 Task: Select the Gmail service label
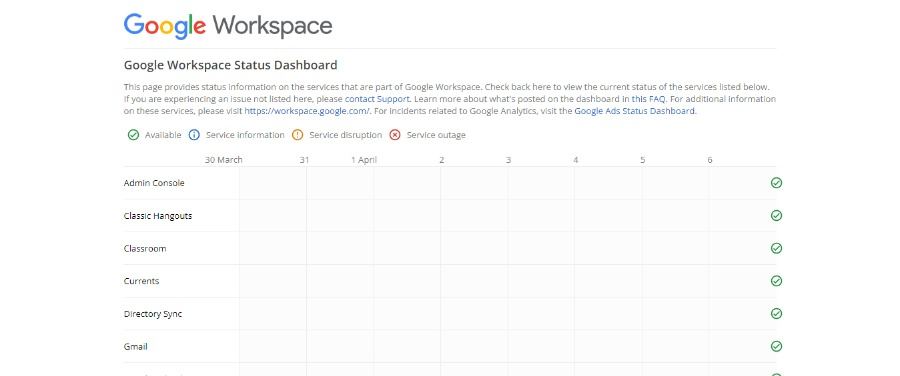(x=136, y=347)
